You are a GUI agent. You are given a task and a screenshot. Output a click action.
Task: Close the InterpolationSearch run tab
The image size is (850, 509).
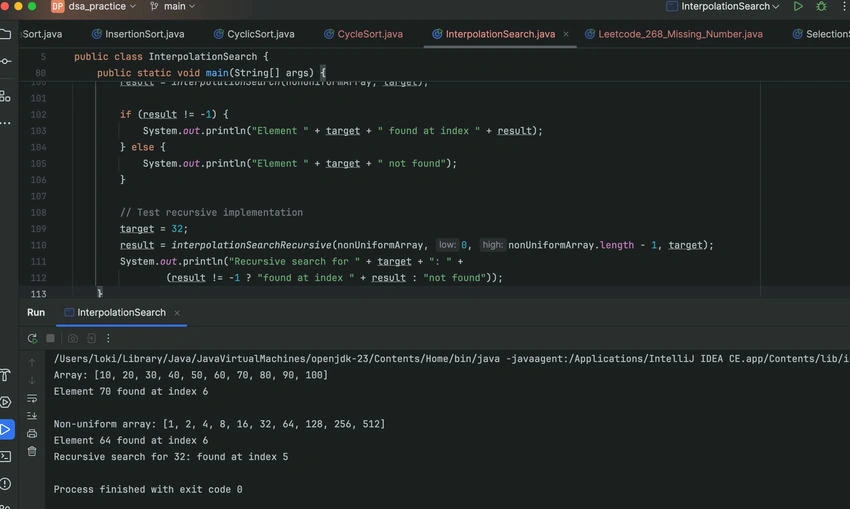pos(177,313)
